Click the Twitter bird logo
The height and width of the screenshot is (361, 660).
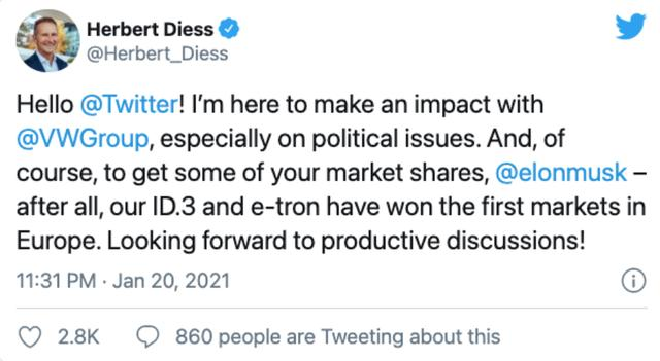tap(631, 26)
